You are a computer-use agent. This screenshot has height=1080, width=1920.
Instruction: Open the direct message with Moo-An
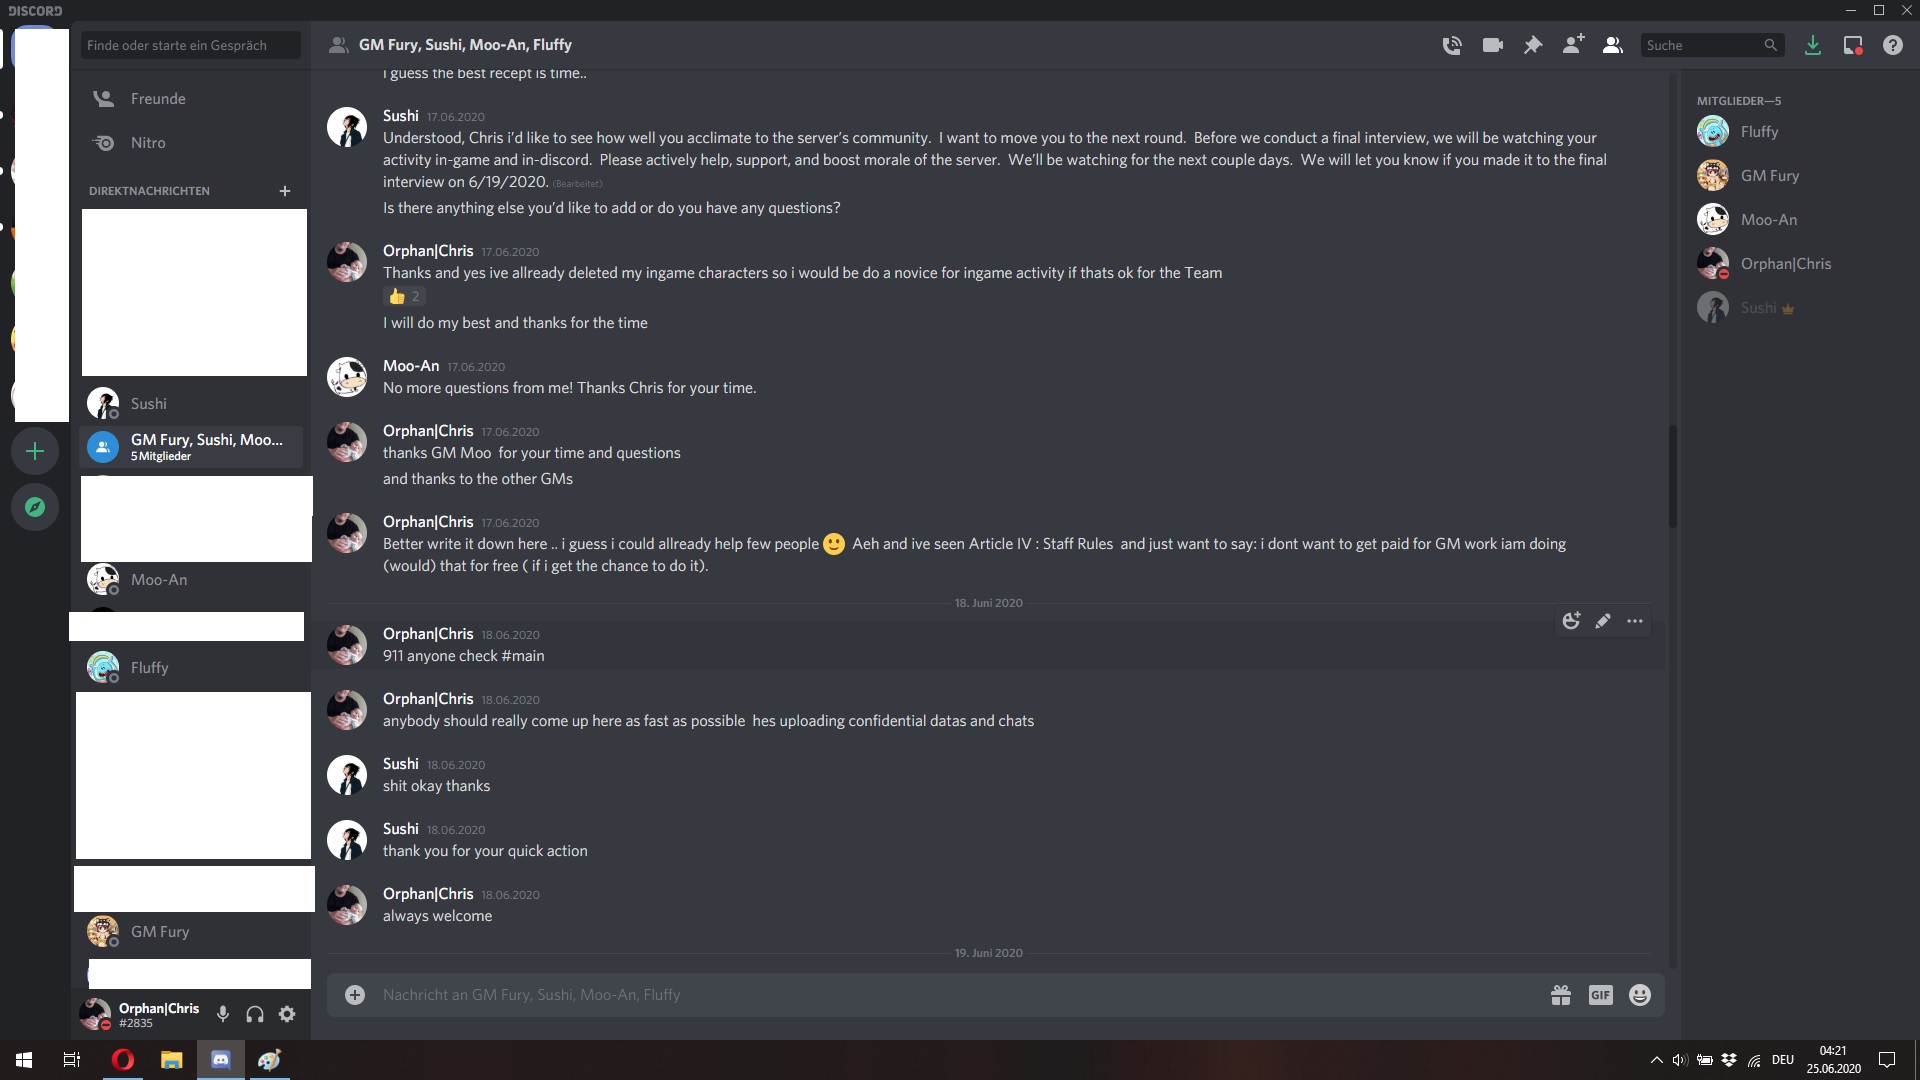point(159,580)
